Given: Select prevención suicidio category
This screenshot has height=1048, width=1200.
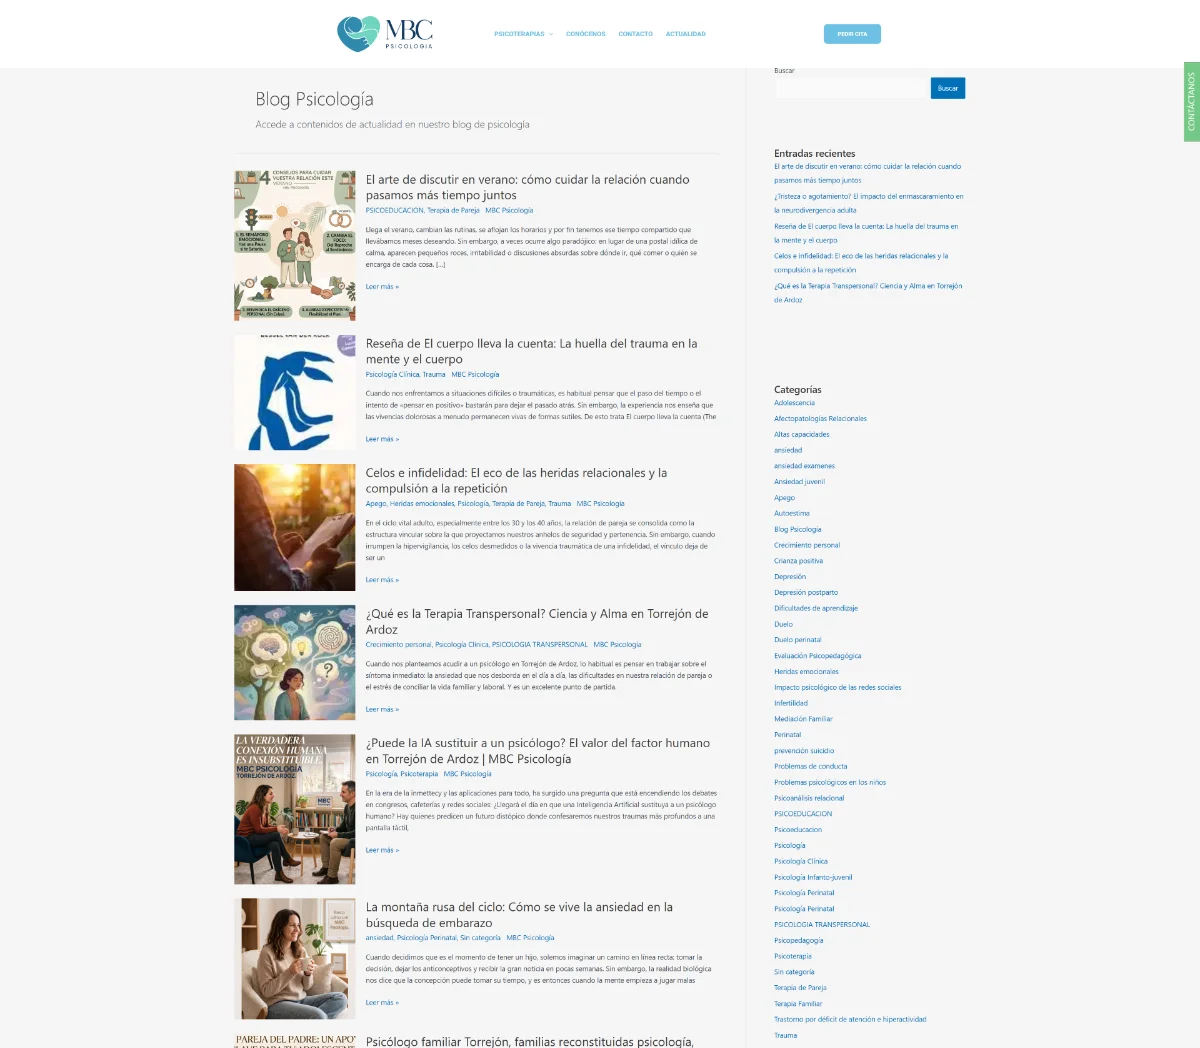Looking at the screenshot, I should coord(804,751).
